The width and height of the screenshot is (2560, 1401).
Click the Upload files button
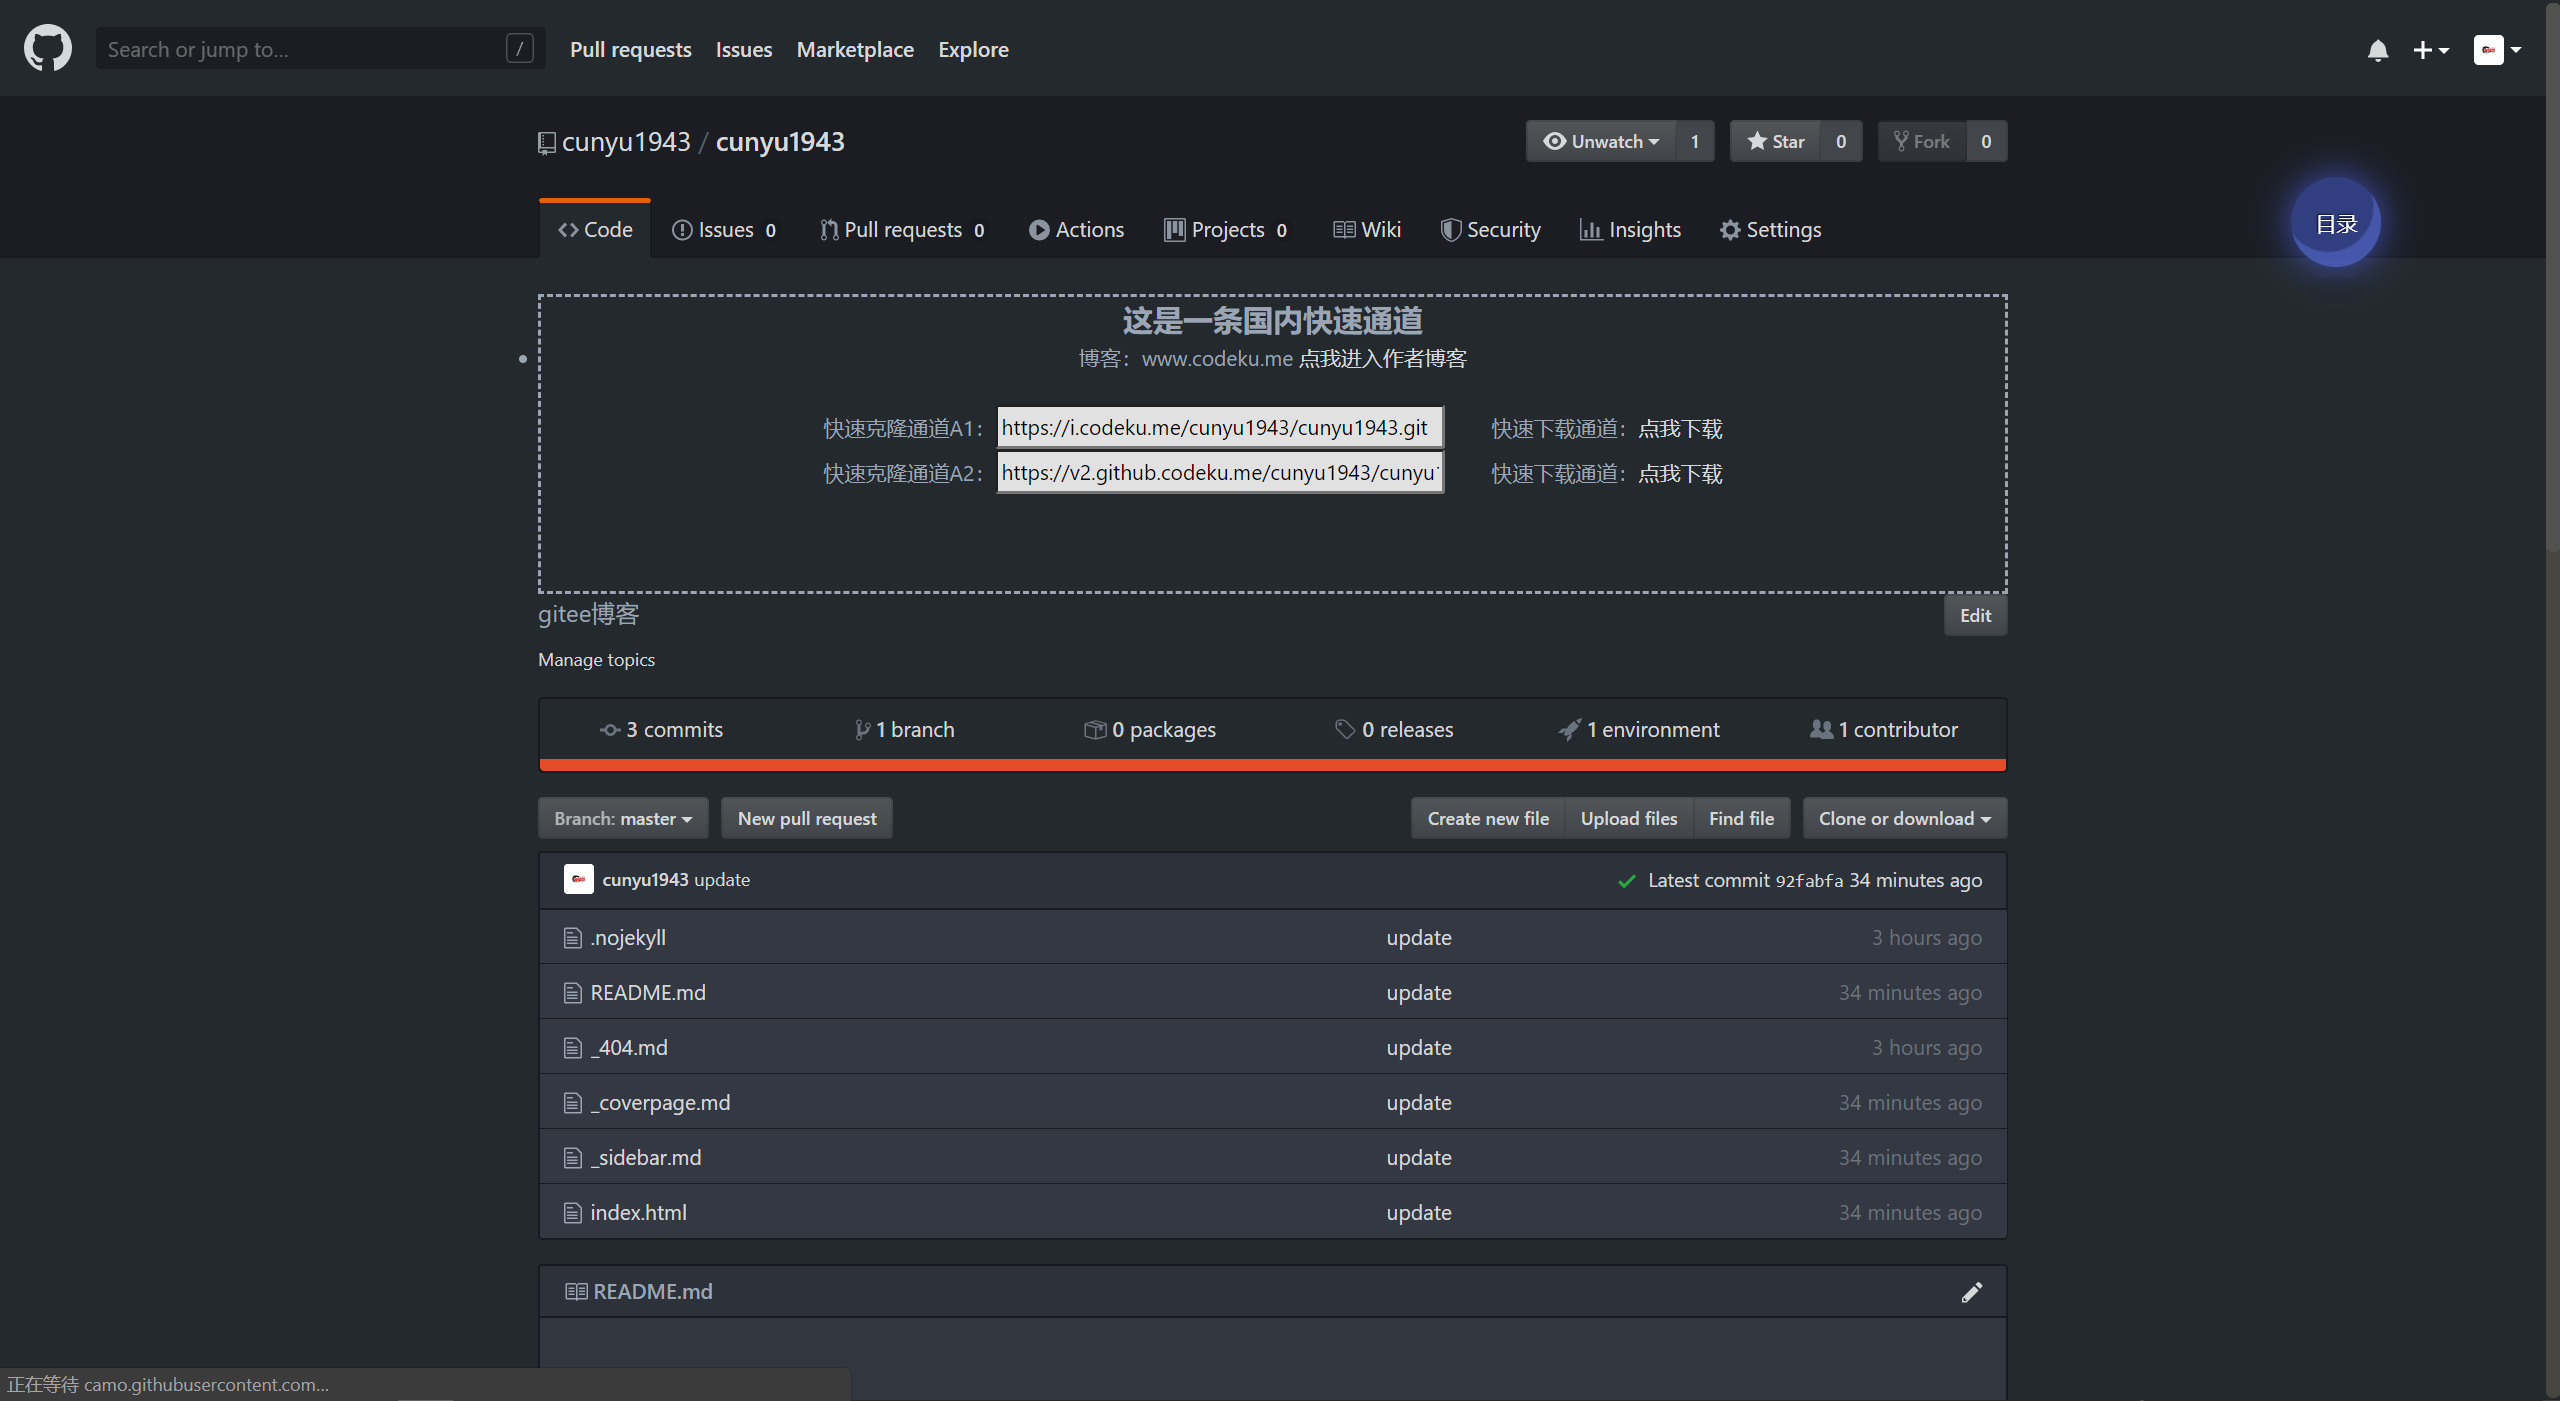point(1628,818)
